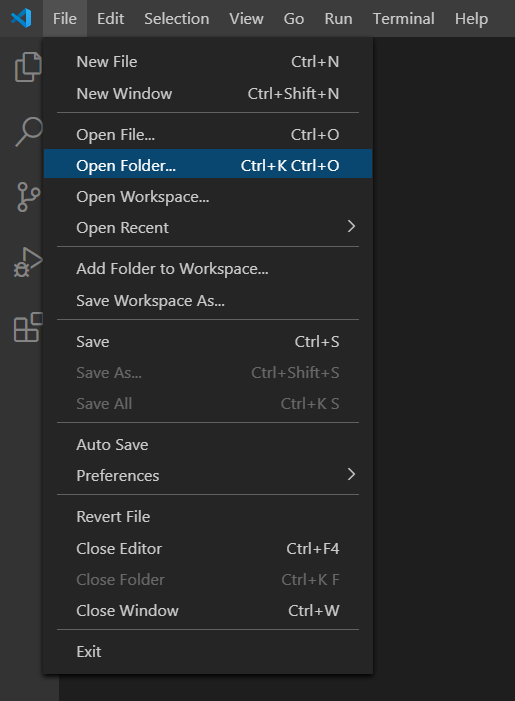Screen dimensions: 515x701
Task: Open the Search view icon
Action: 29,131
